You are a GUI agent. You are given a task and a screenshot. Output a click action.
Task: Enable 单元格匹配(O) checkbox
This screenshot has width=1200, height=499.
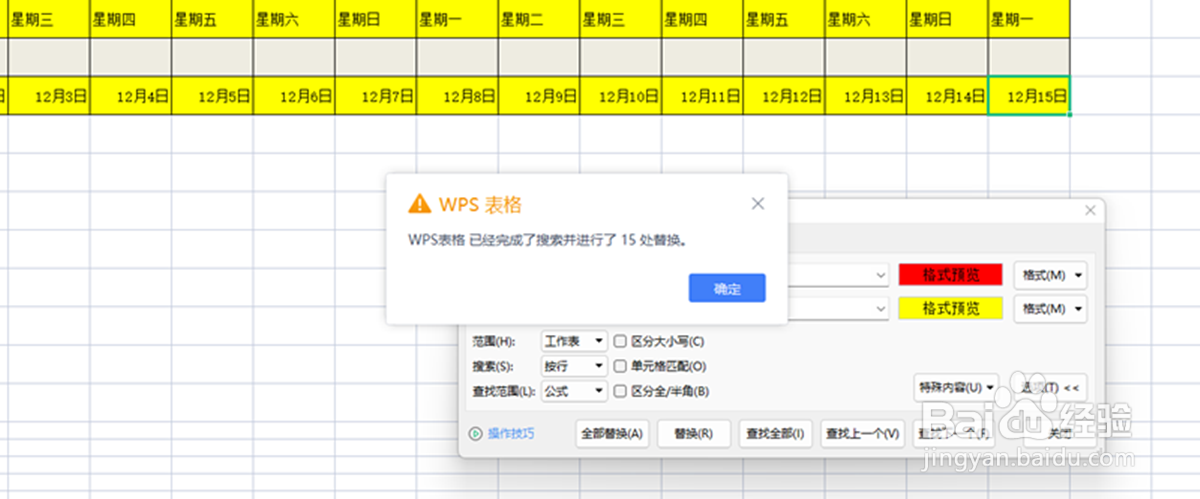click(620, 366)
